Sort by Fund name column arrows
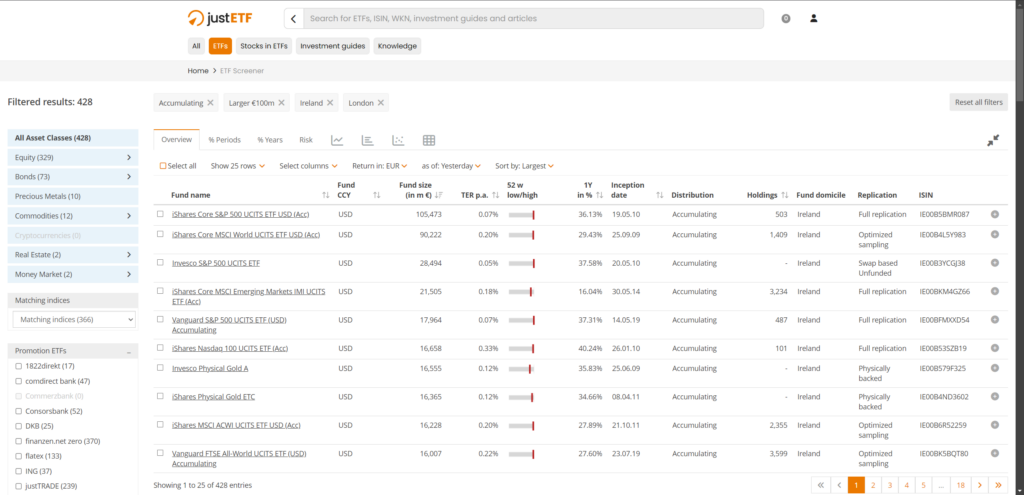The image size is (1024, 495). 326,195
